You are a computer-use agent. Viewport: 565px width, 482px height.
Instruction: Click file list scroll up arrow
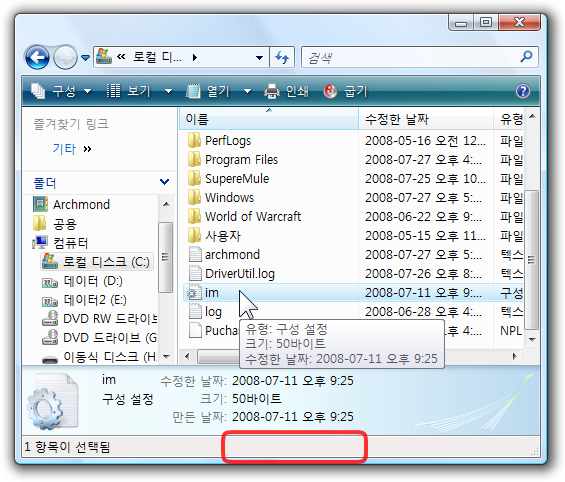pos(532,116)
